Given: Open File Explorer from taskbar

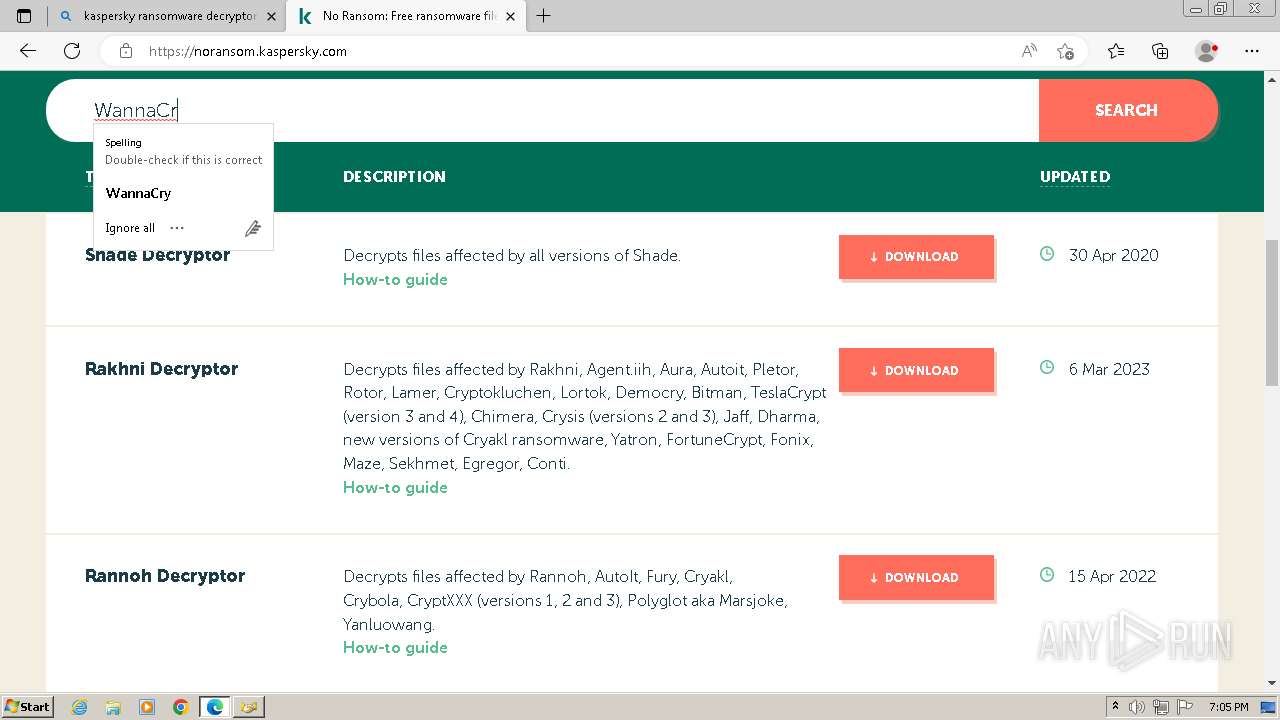Looking at the screenshot, I should point(113,707).
